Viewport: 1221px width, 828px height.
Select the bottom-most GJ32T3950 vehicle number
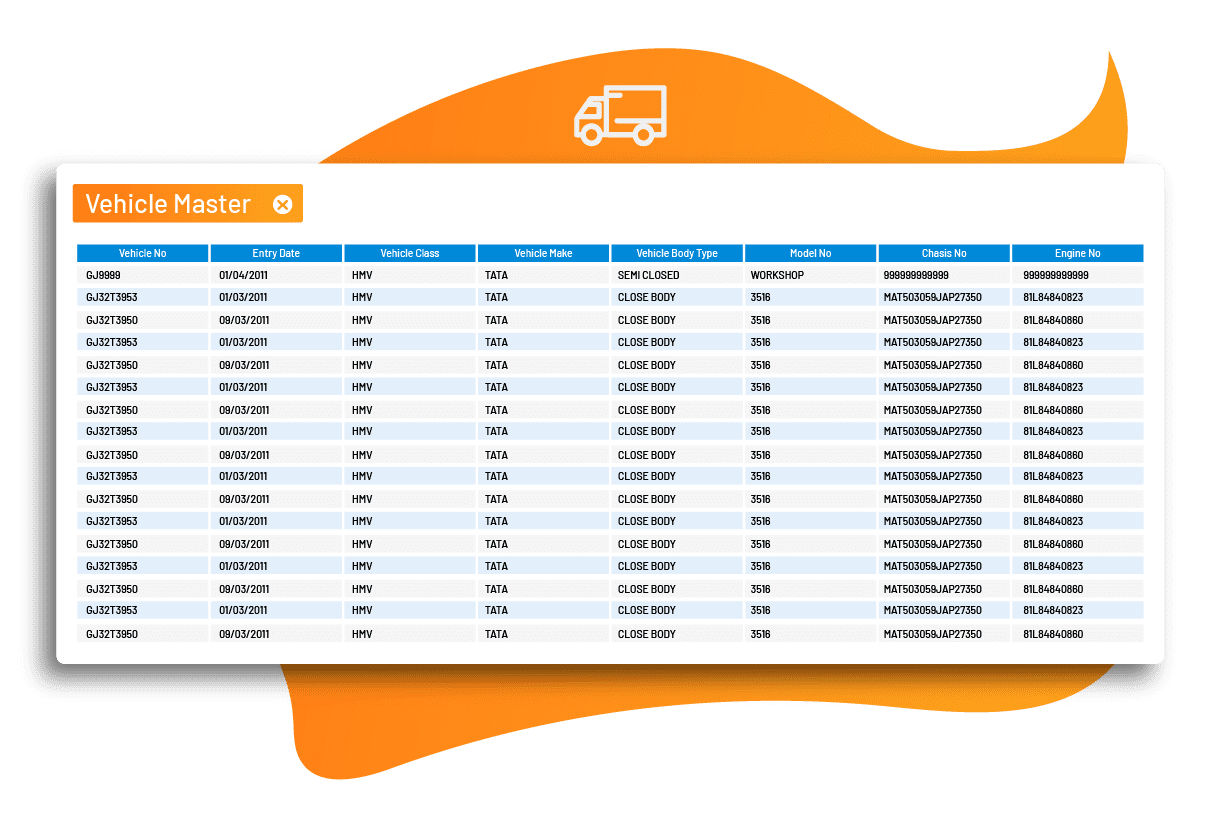(x=112, y=634)
